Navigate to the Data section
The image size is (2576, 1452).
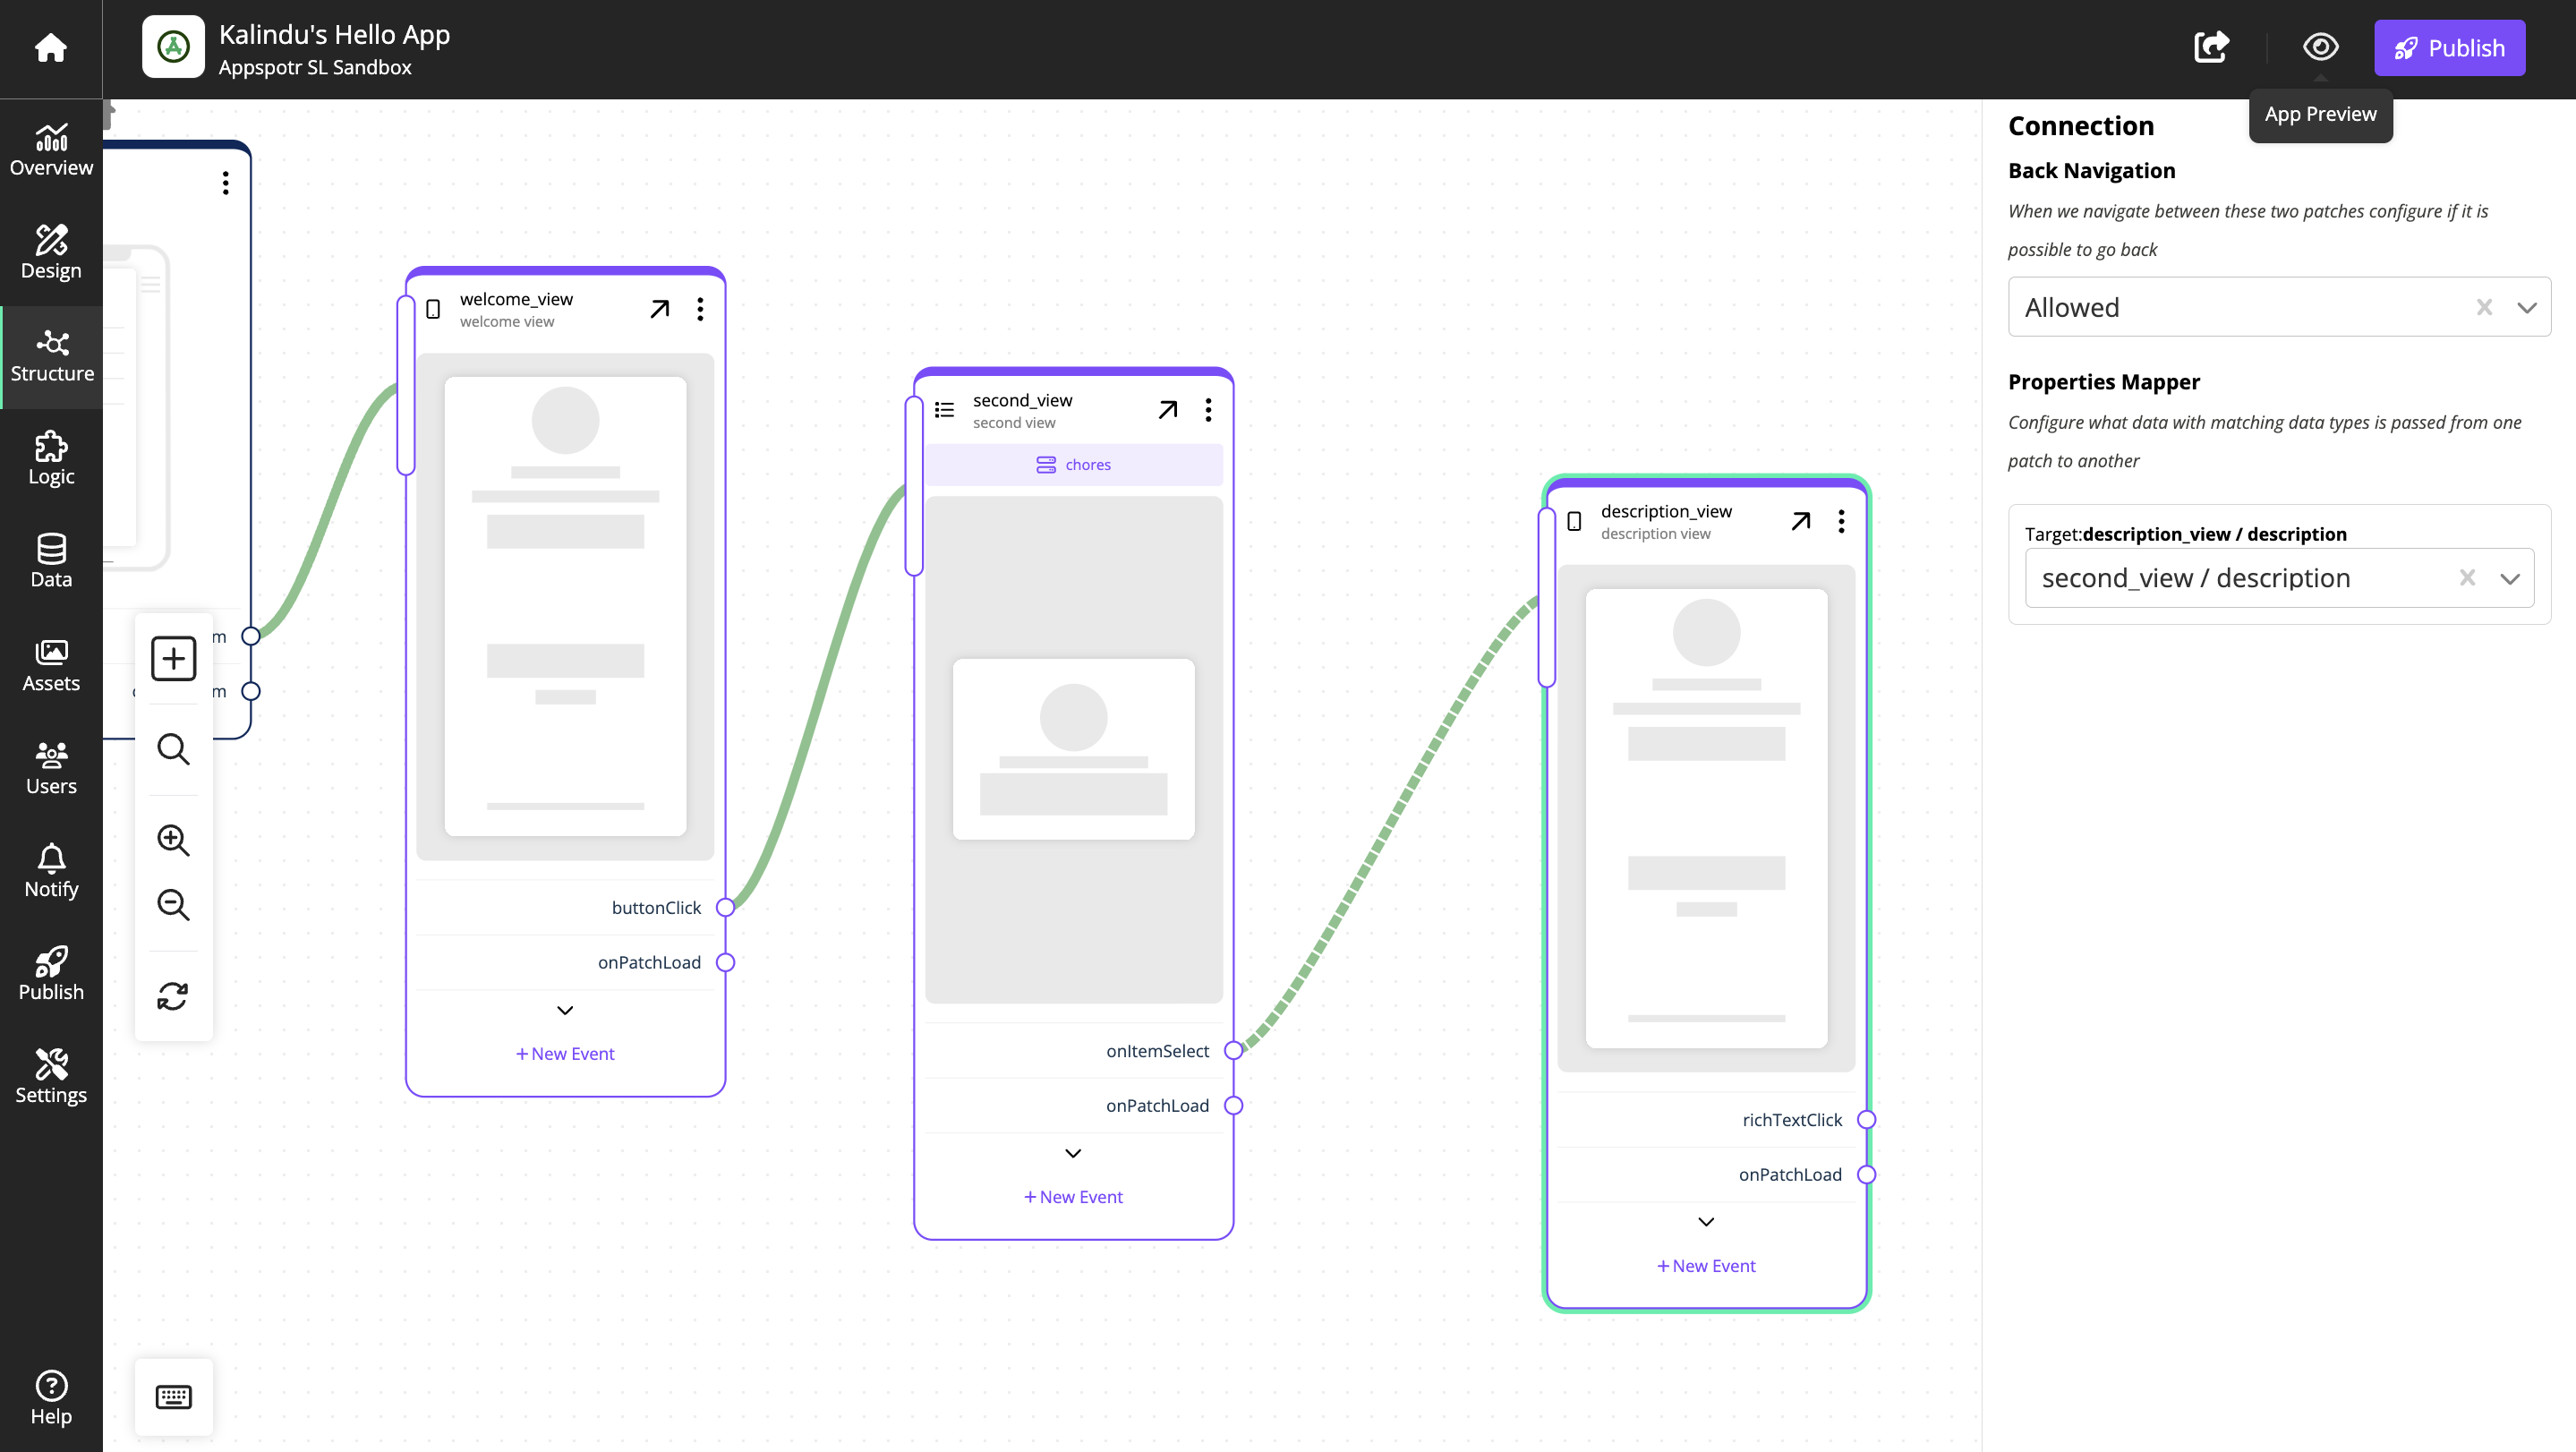(x=51, y=562)
